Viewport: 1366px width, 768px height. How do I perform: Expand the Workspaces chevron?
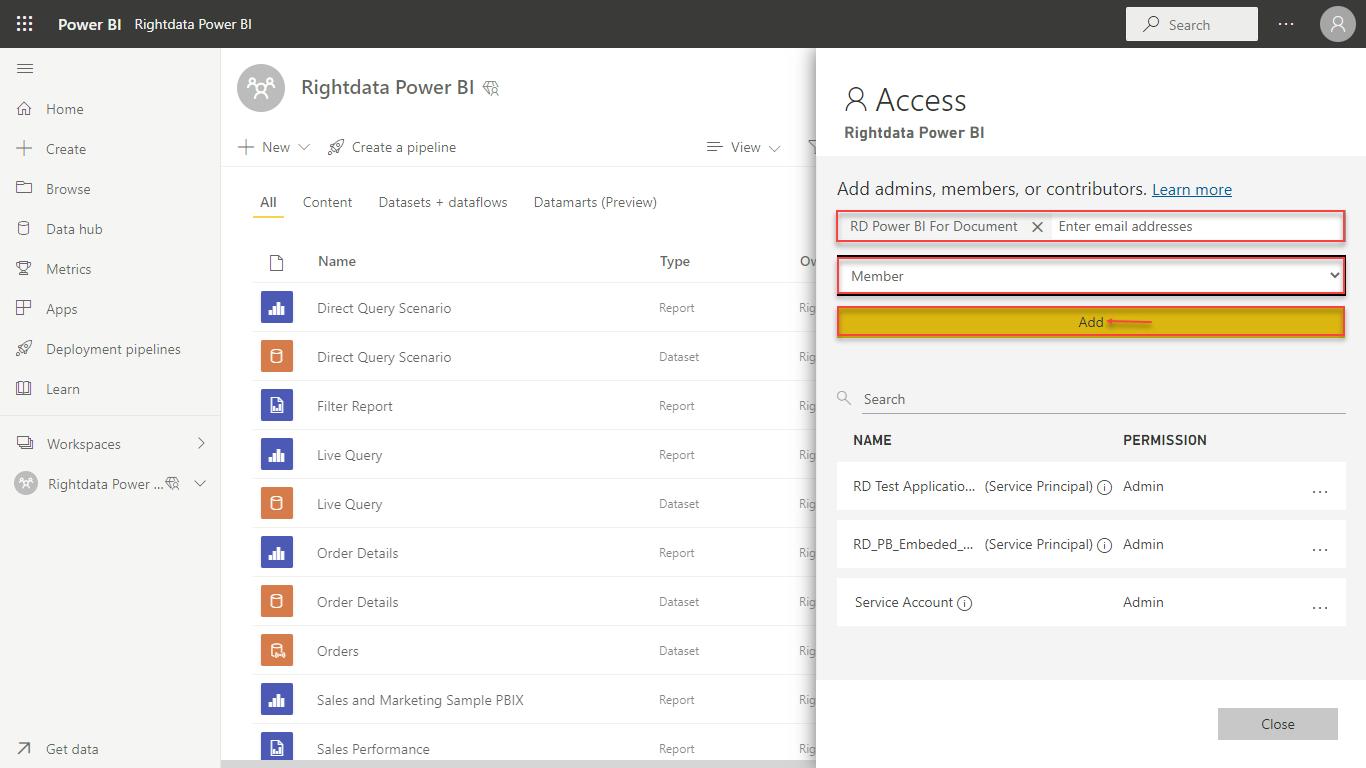click(x=199, y=443)
